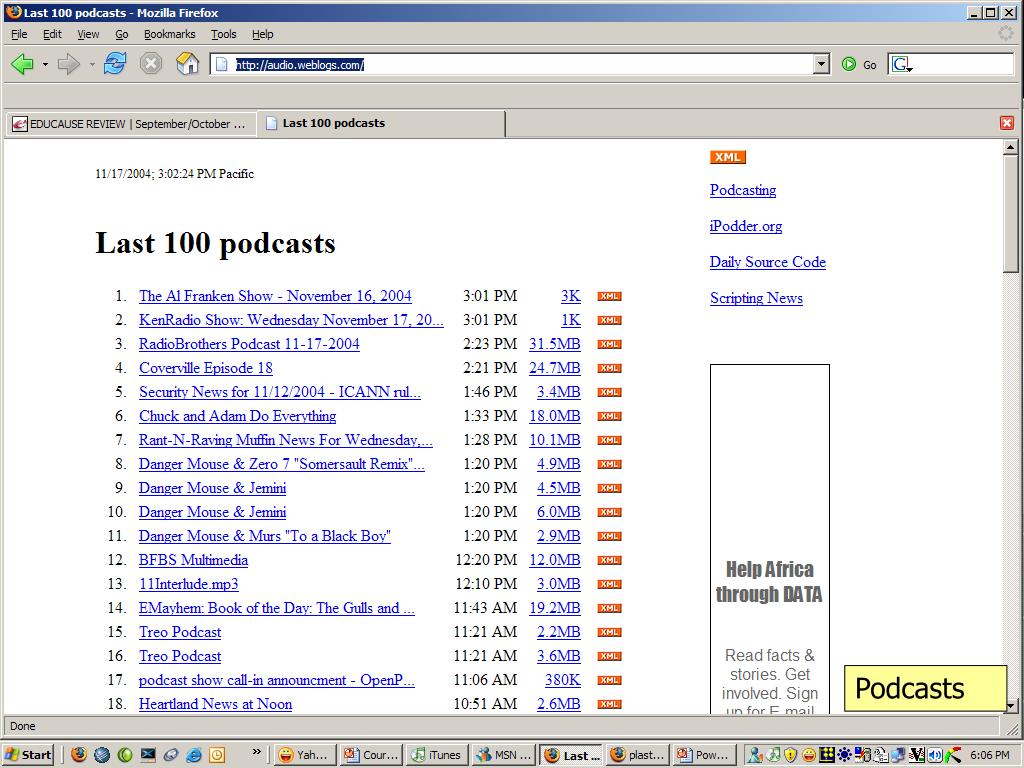This screenshot has height=768, width=1024.
Task: Open the View menu
Action: pyautogui.click(x=88, y=34)
